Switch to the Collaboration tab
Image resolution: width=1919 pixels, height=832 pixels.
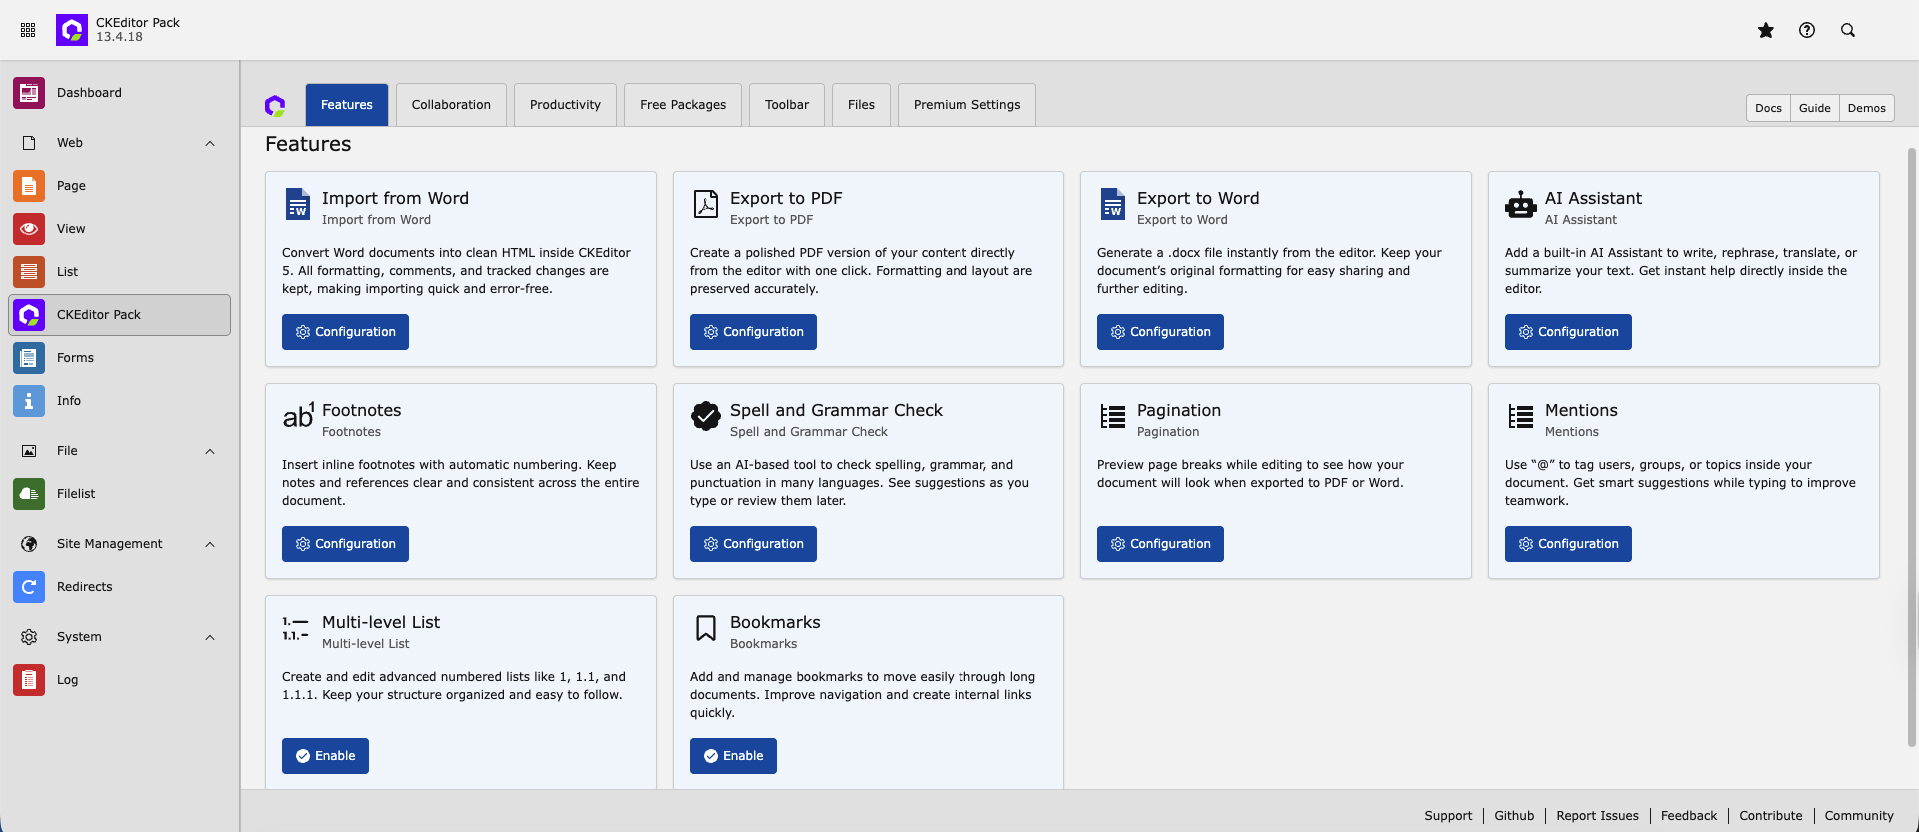pos(451,105)
